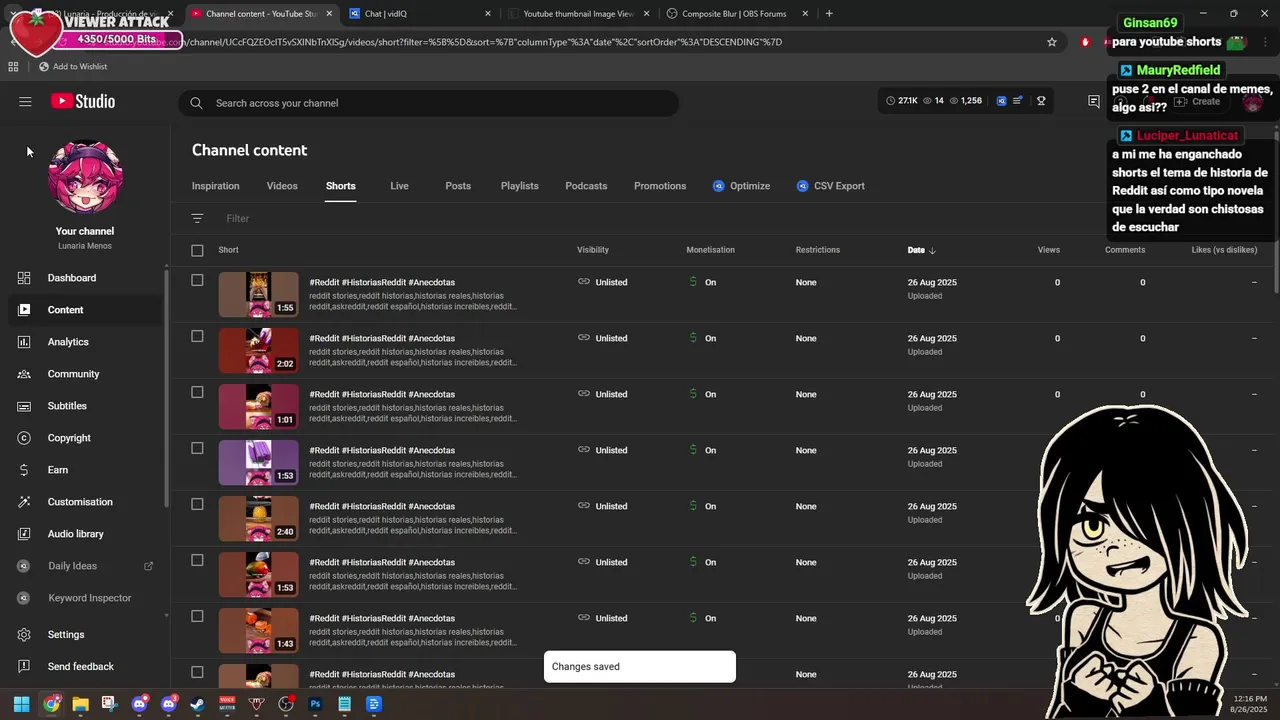This screenshot has width=1280, height=720.
Task: Focus the Search across your channel field
Action: (x=429, y=103)
